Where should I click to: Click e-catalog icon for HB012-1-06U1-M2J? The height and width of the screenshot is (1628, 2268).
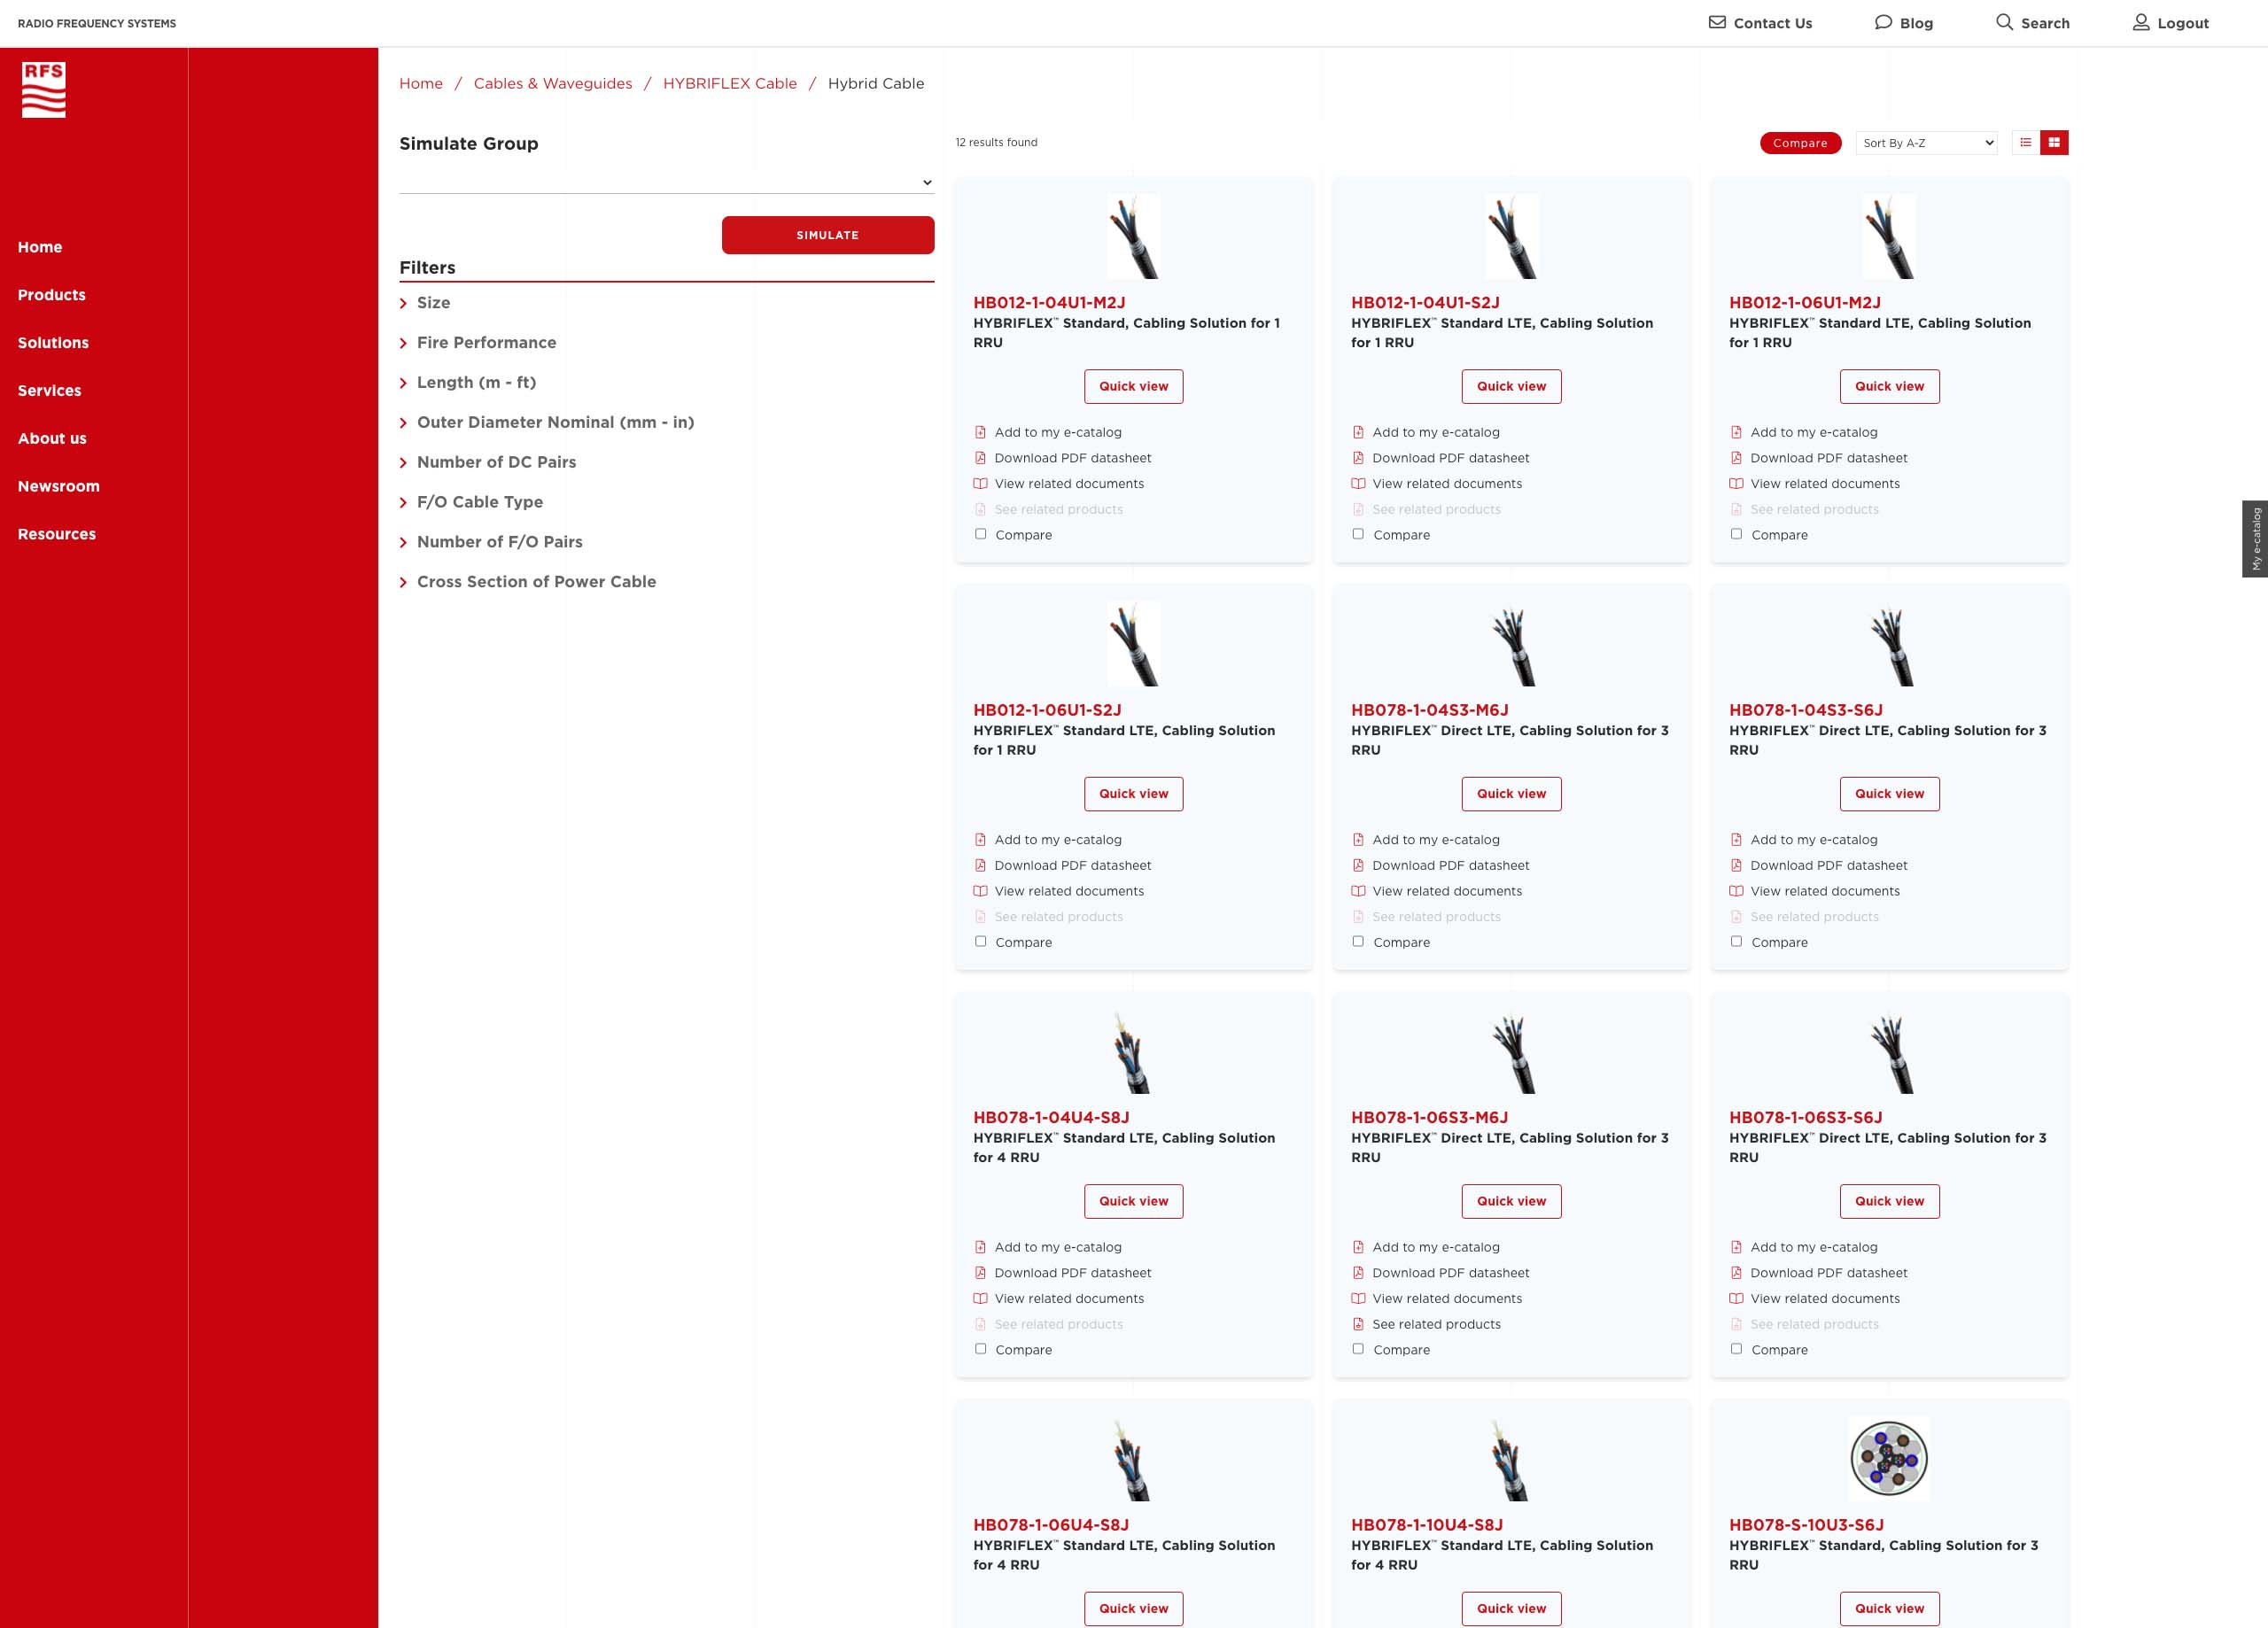[1736, 432]
